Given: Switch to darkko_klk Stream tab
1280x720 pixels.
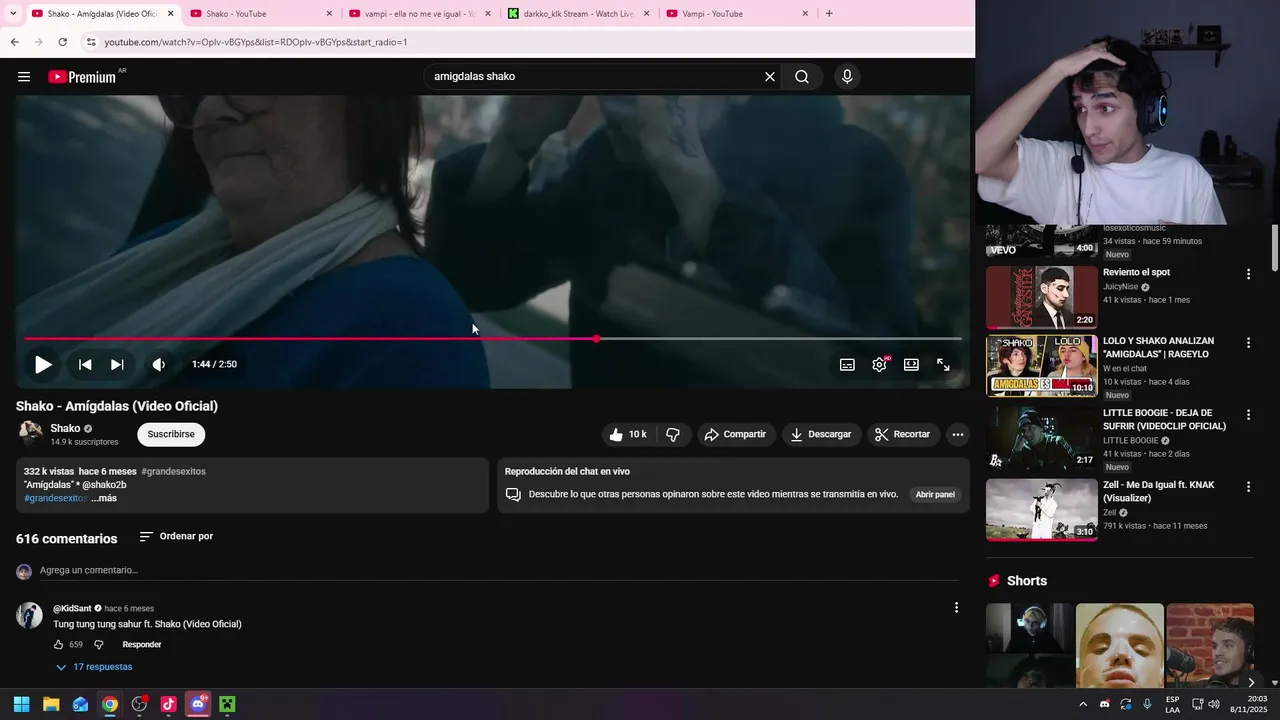Looking at the screenshot, I should click(578, 14).
